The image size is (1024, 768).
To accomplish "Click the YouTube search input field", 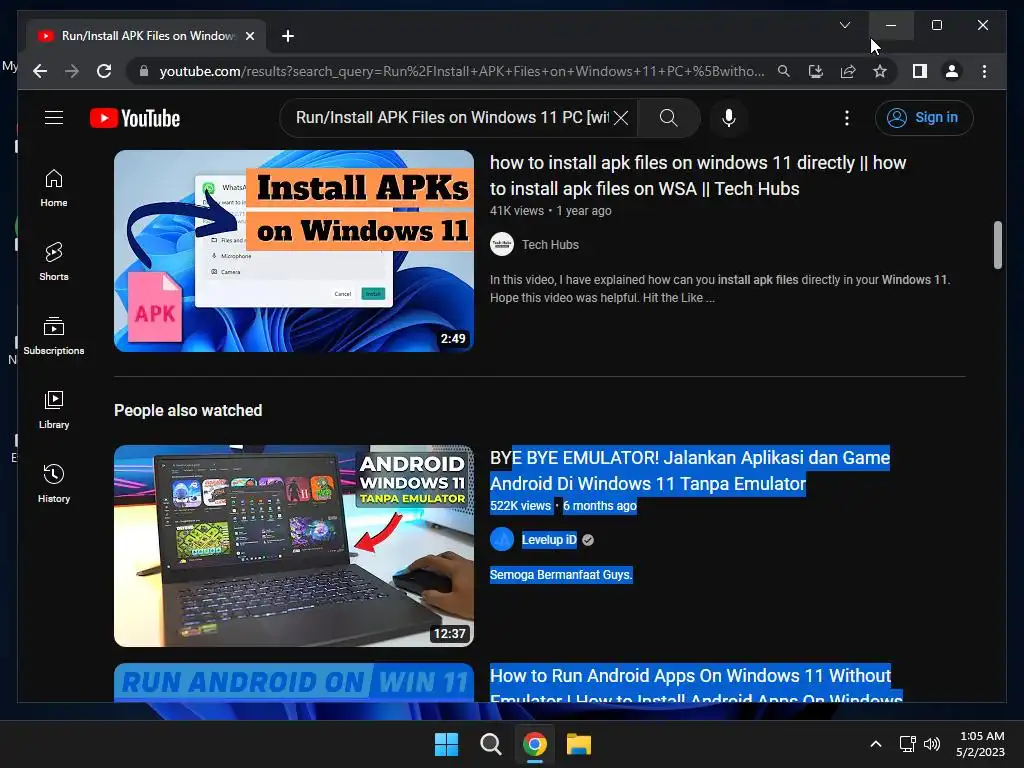I will click(x=451, y=118).
